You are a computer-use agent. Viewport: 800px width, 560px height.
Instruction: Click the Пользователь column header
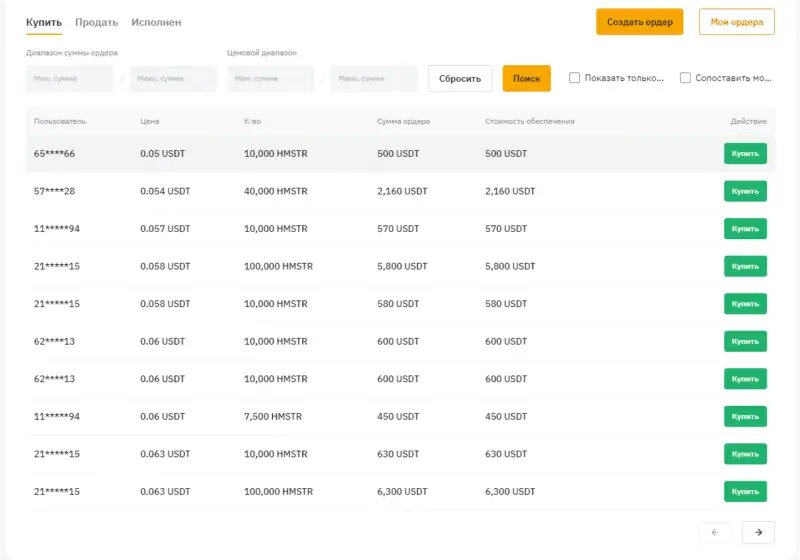click(60, 121)
